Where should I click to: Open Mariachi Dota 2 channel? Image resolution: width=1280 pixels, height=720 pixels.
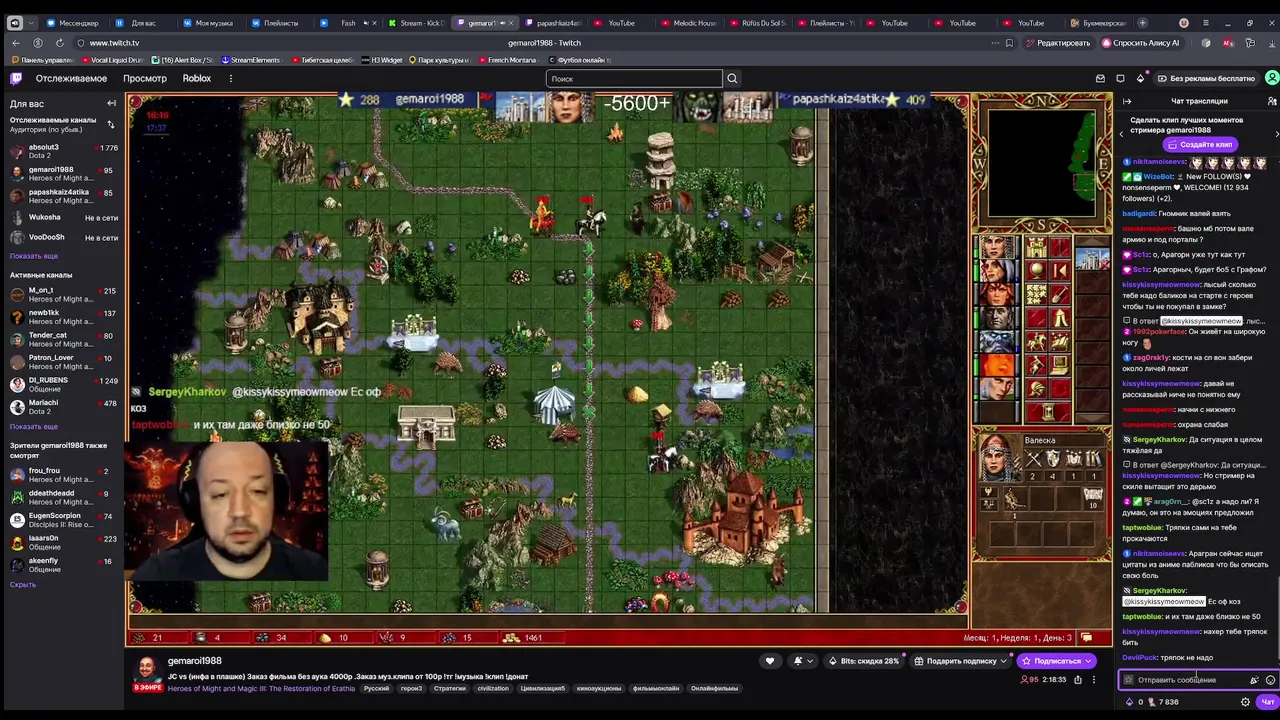pyautogui.click(x=62, y=406)
